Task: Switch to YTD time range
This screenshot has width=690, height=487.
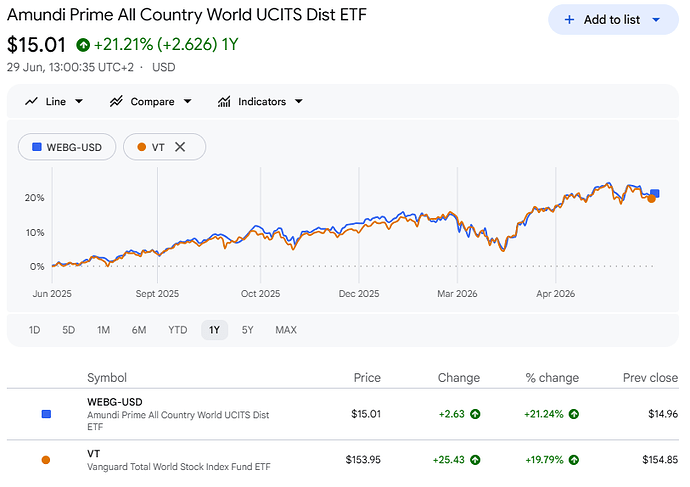Action: click(178, 330)
